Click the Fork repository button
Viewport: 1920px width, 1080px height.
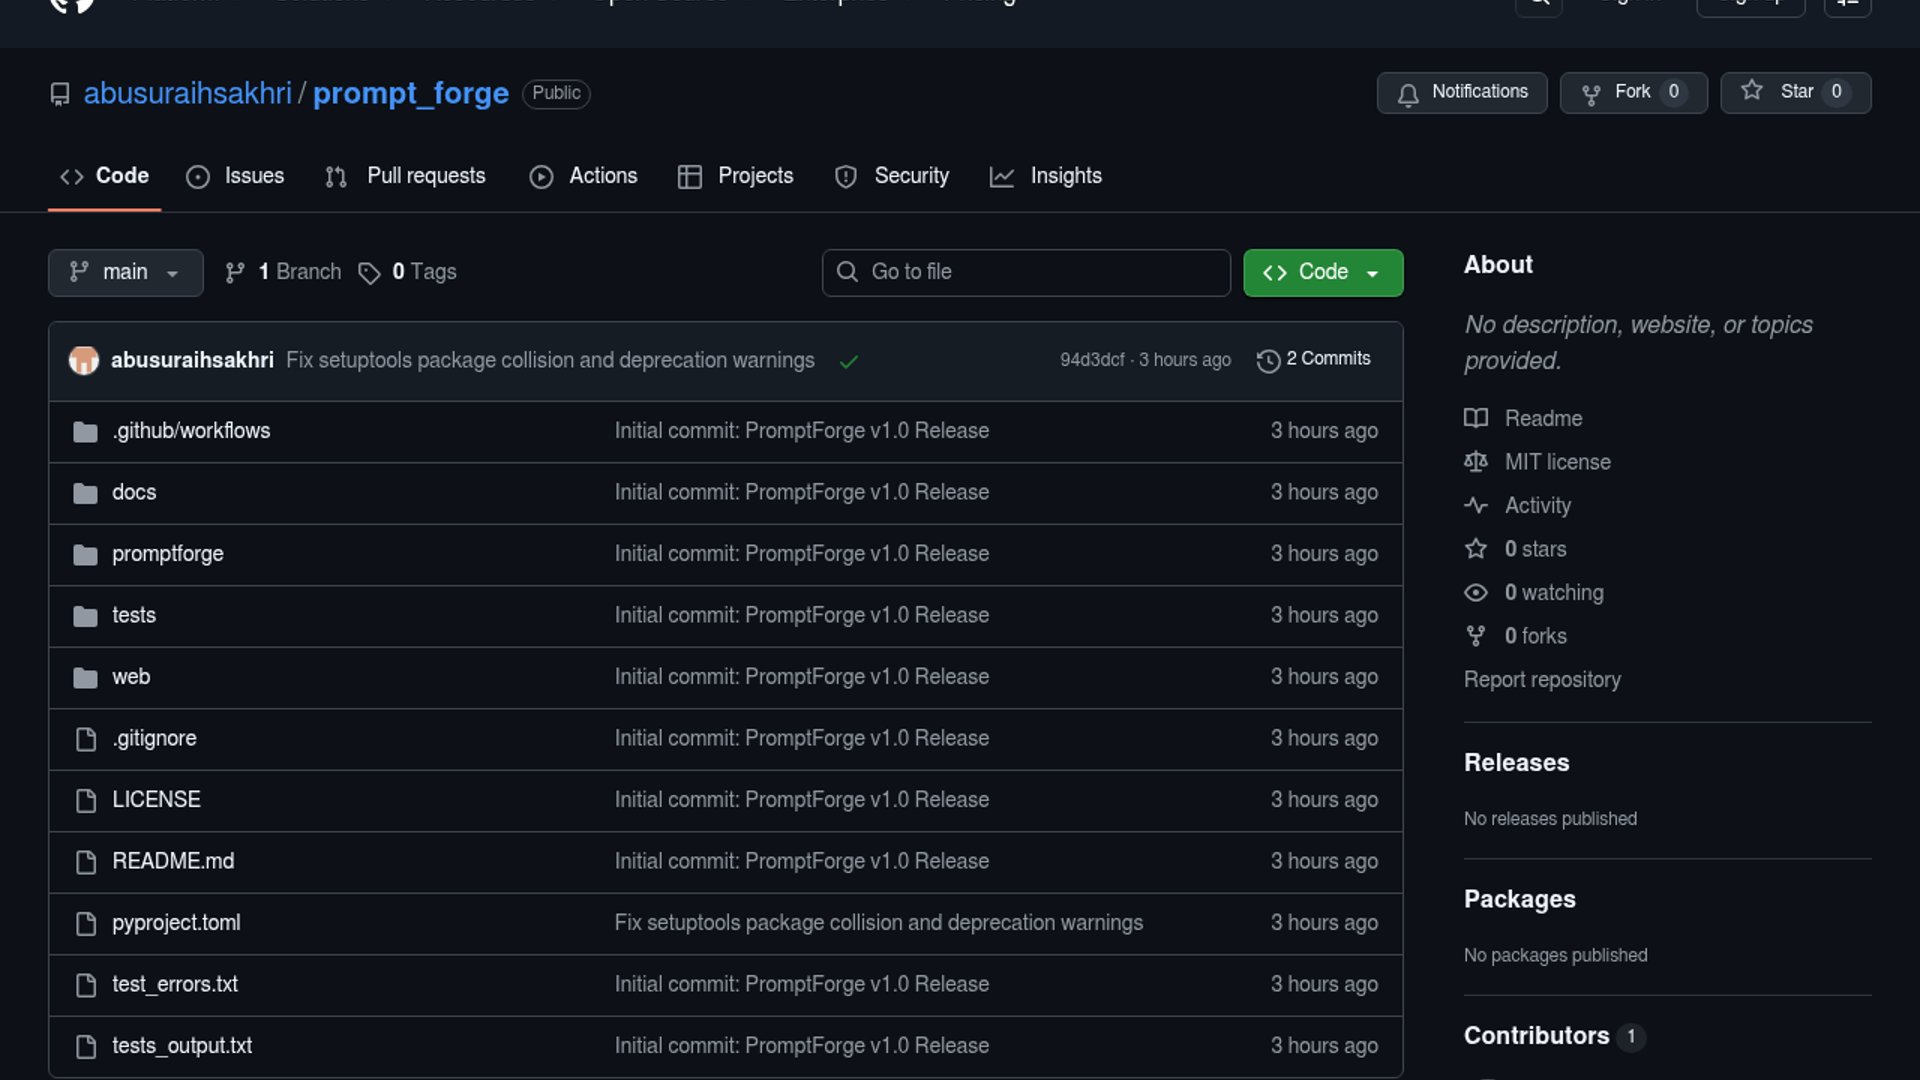1632,92
